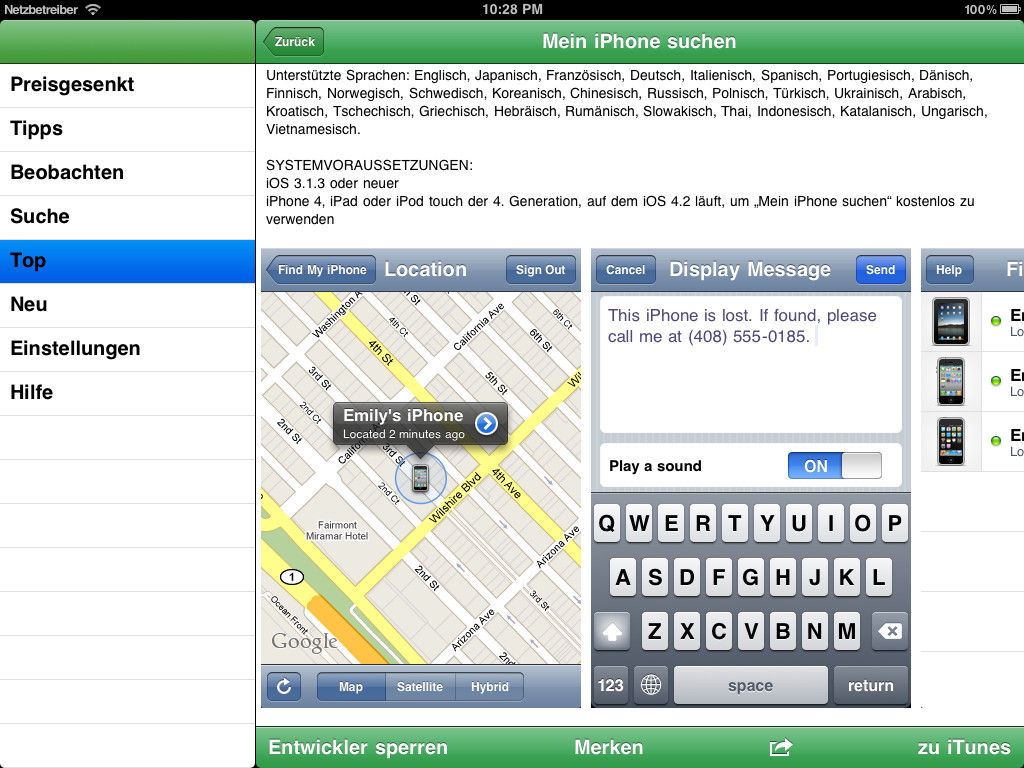1024x768 pixels.
Task: Open Preisgesenkt in the sidebar
Action: tap(127, 85)
